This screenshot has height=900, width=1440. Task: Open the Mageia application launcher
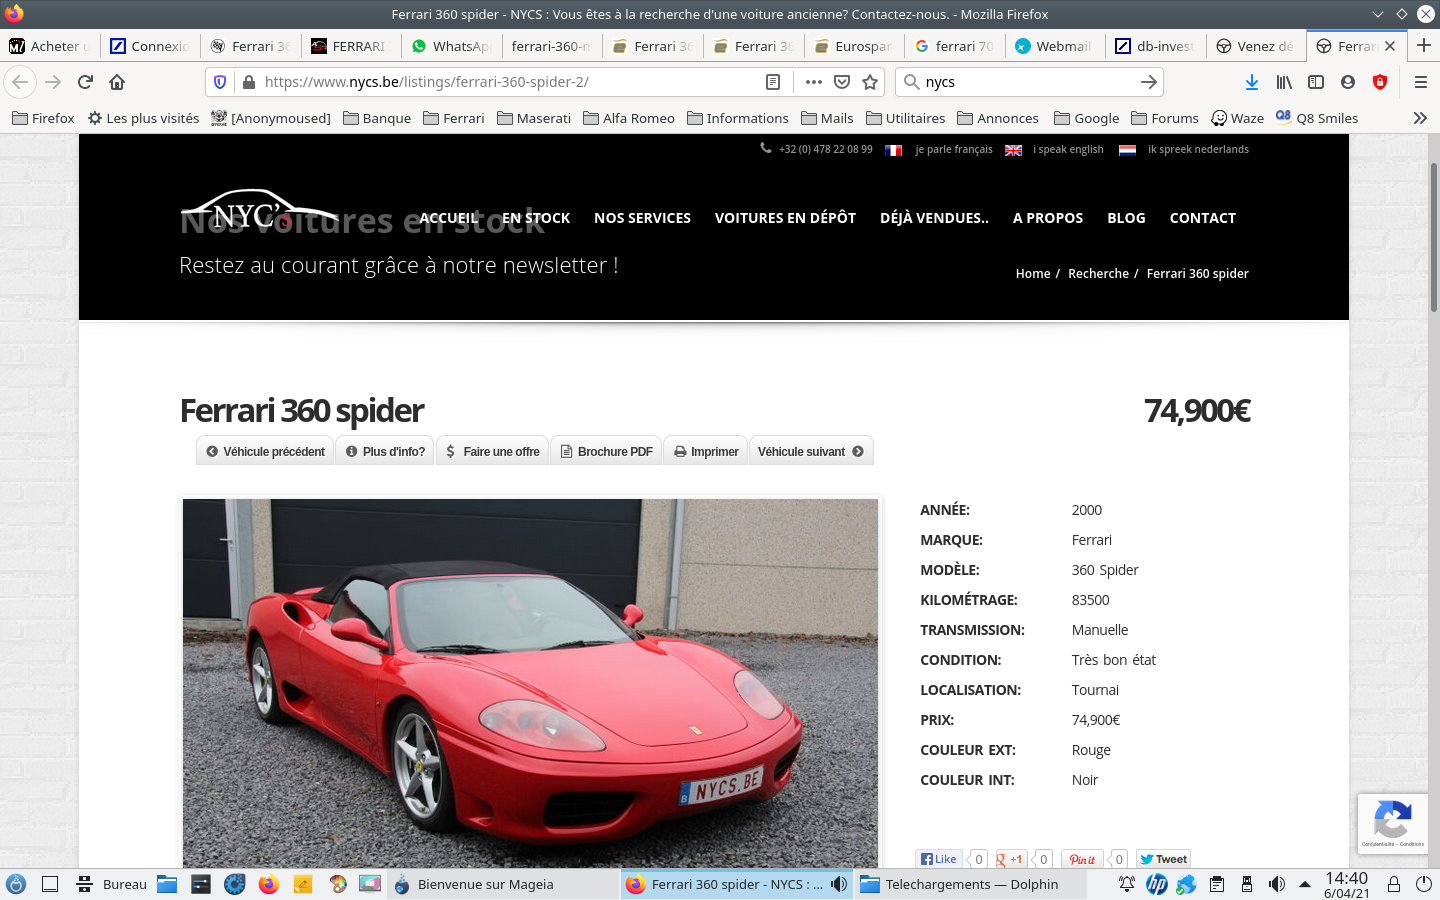(x=16, y=884)
